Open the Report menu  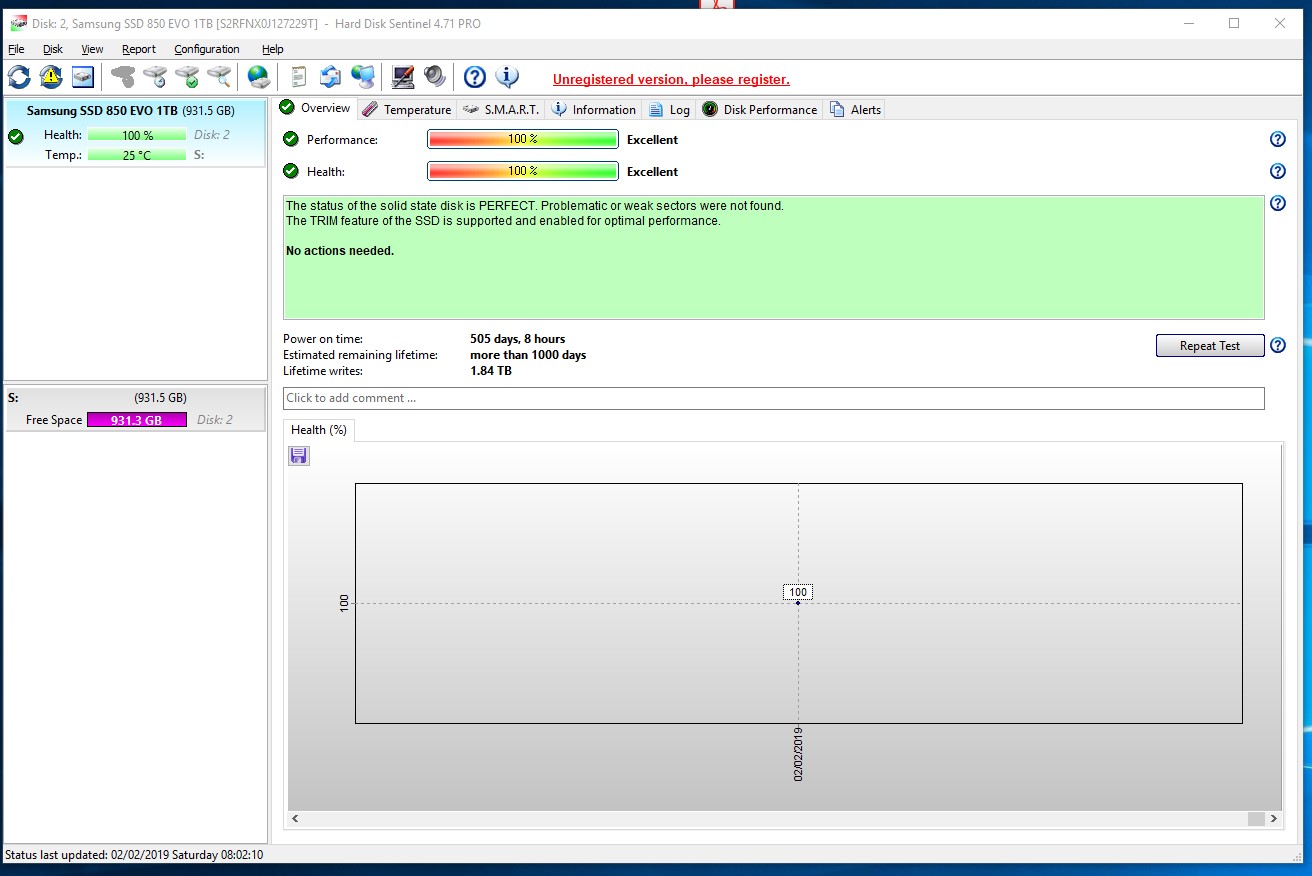139,49
